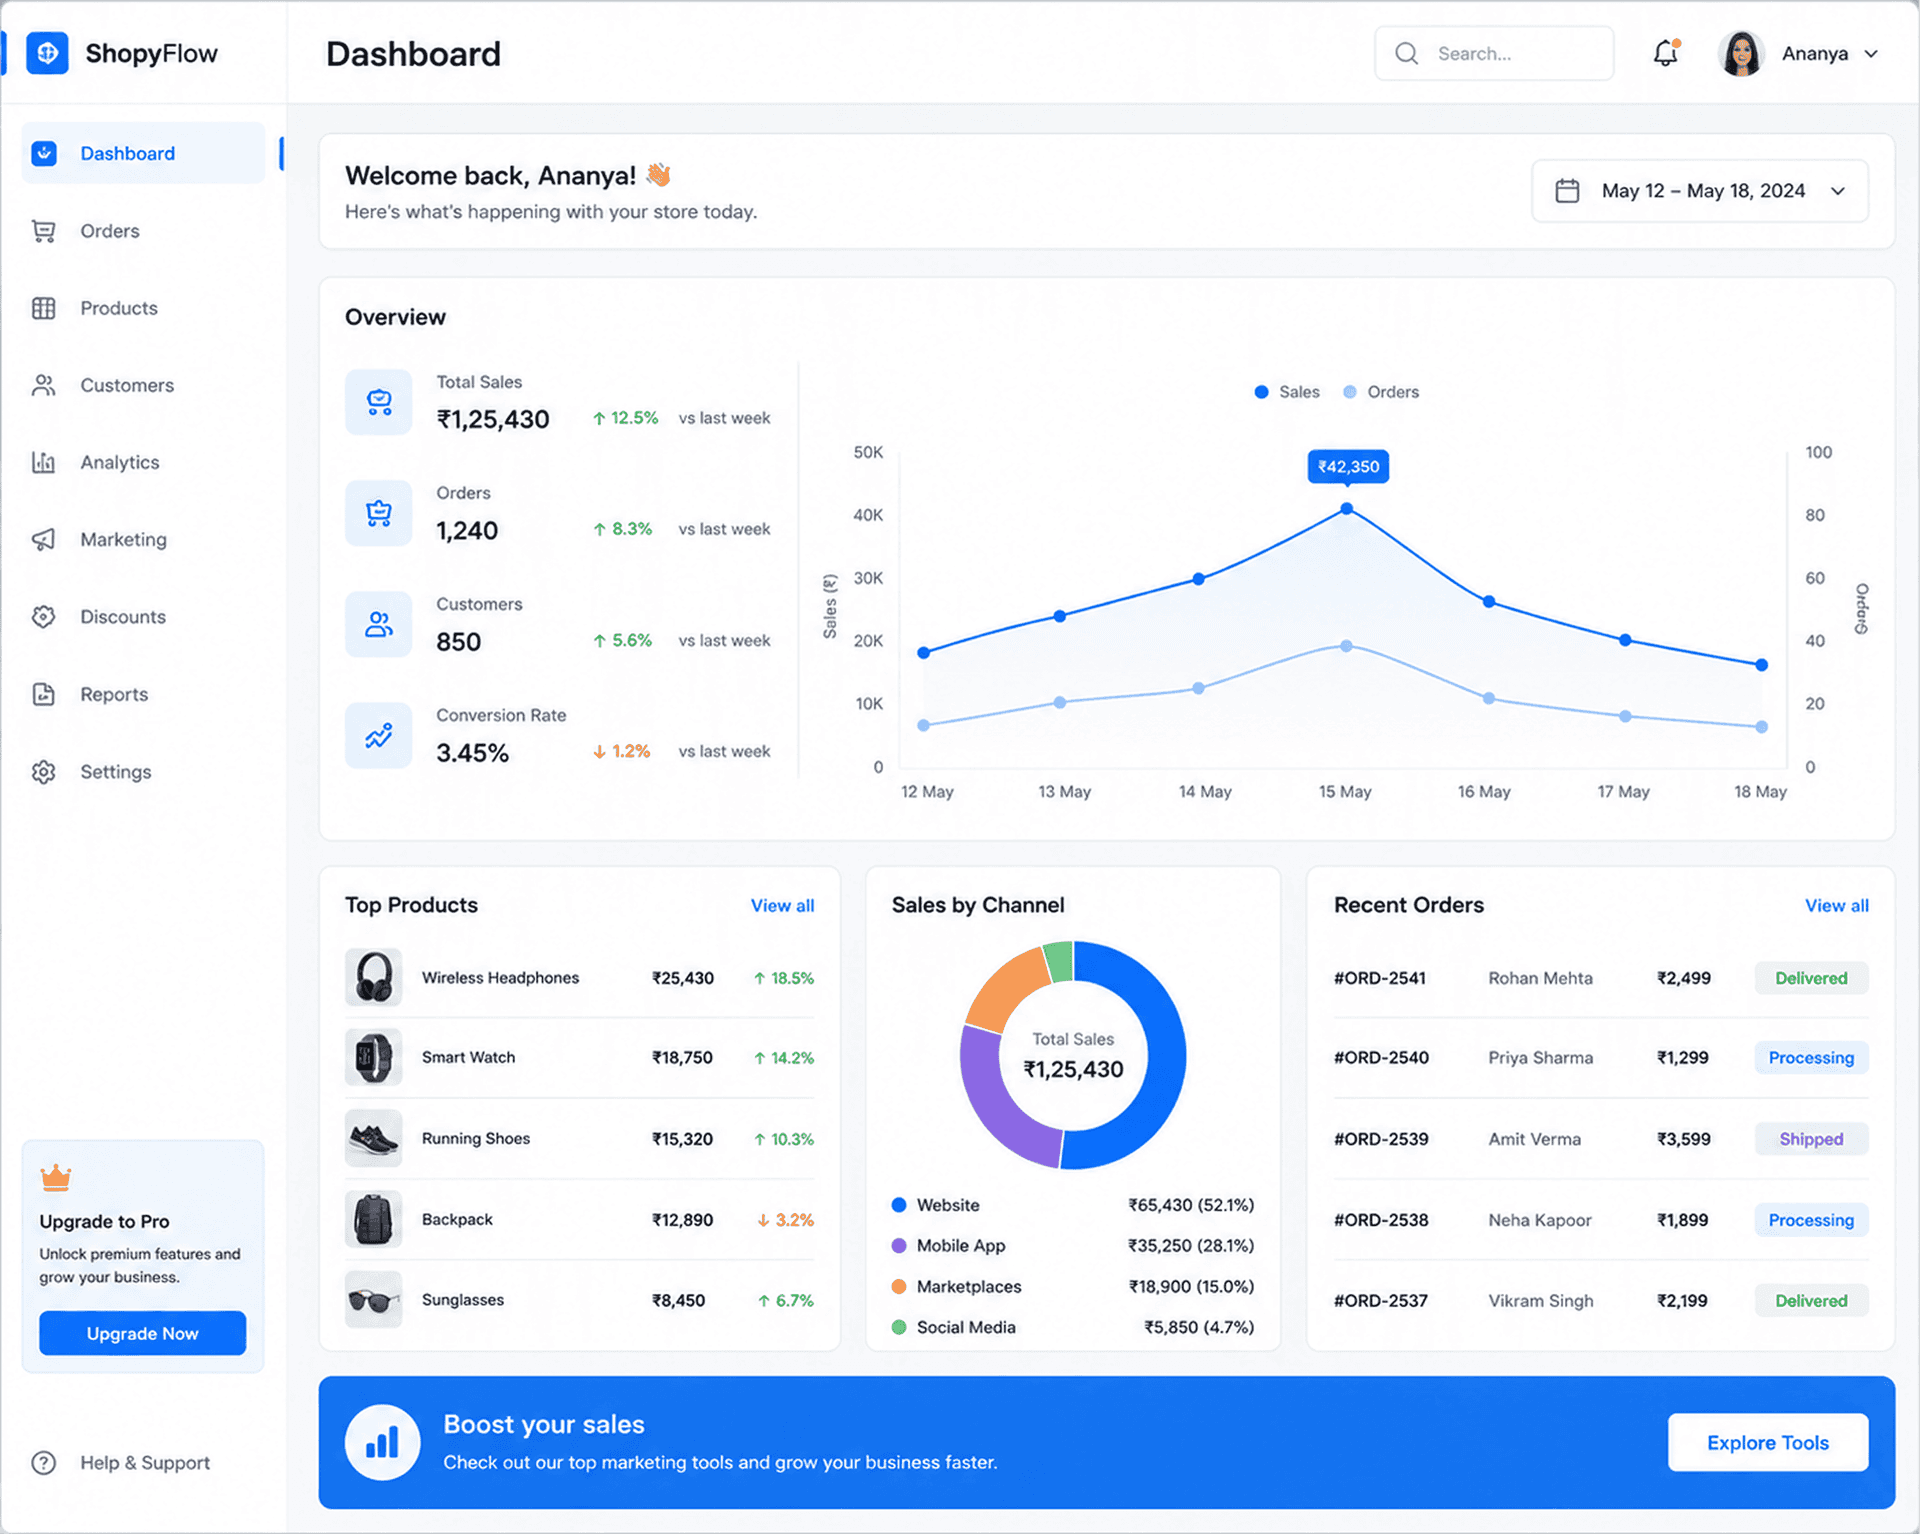Toggle the Sales series in chart legend
Viewport: 1920px width, 1534px height.
tap(1287, 392)
